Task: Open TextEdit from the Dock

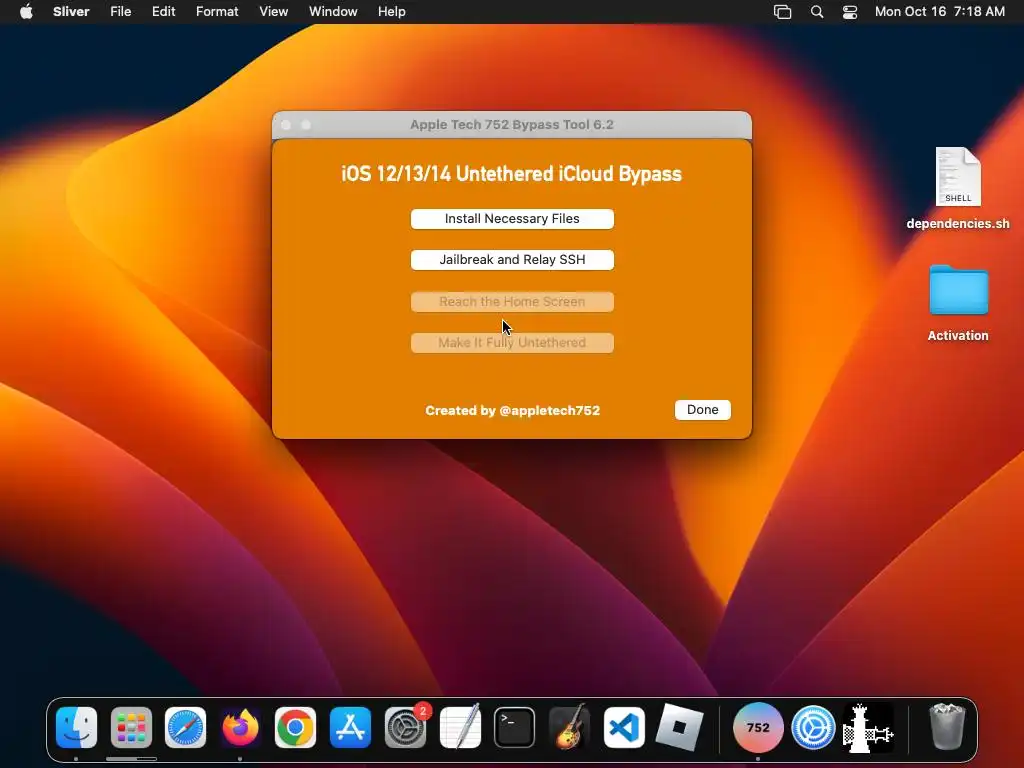Action: click(x=460, y=728)
